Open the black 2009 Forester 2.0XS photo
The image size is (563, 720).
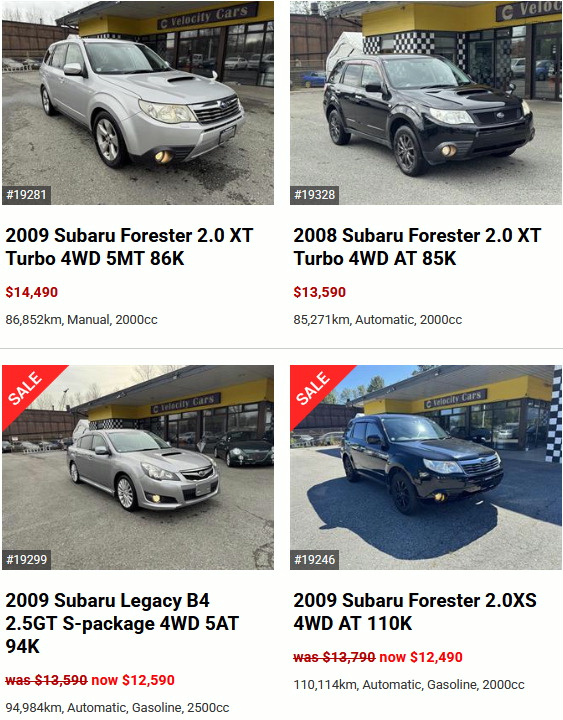point(426,467)
